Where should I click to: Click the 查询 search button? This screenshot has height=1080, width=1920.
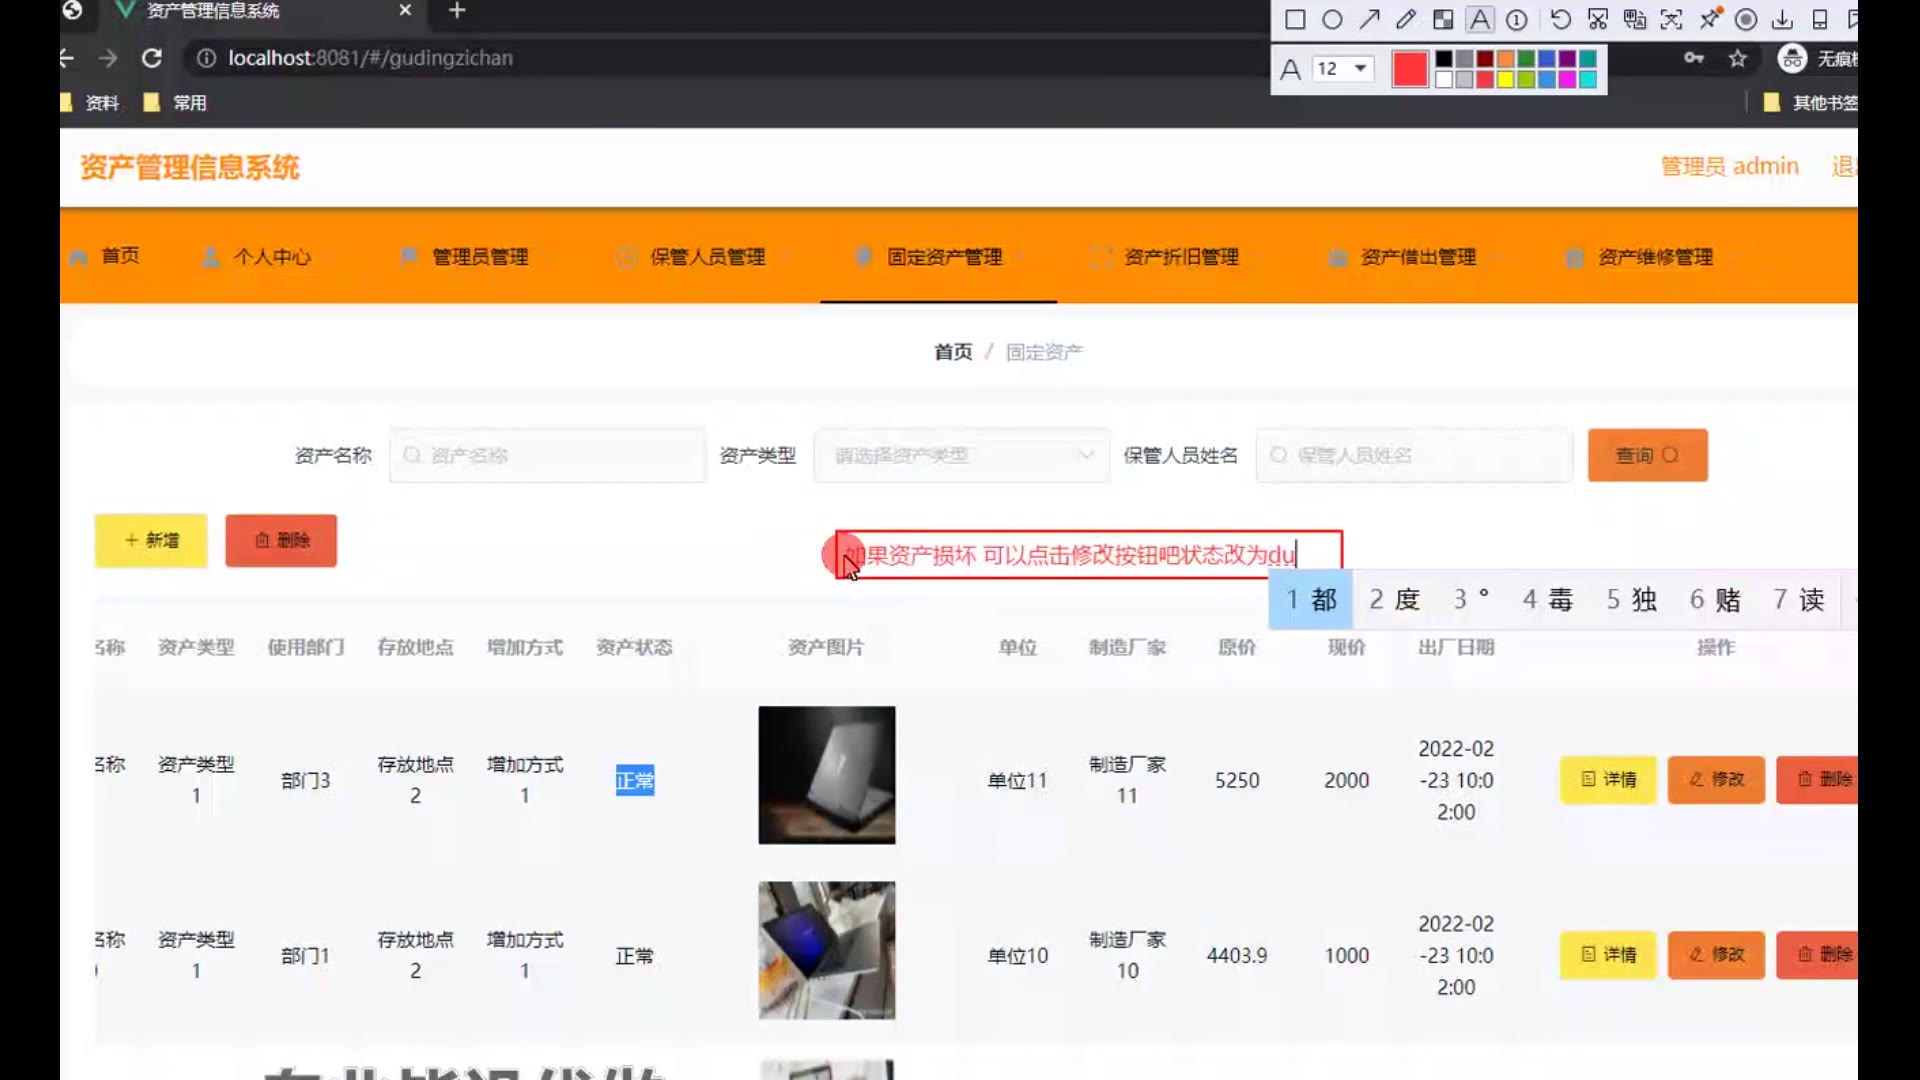click(1647, 456)
